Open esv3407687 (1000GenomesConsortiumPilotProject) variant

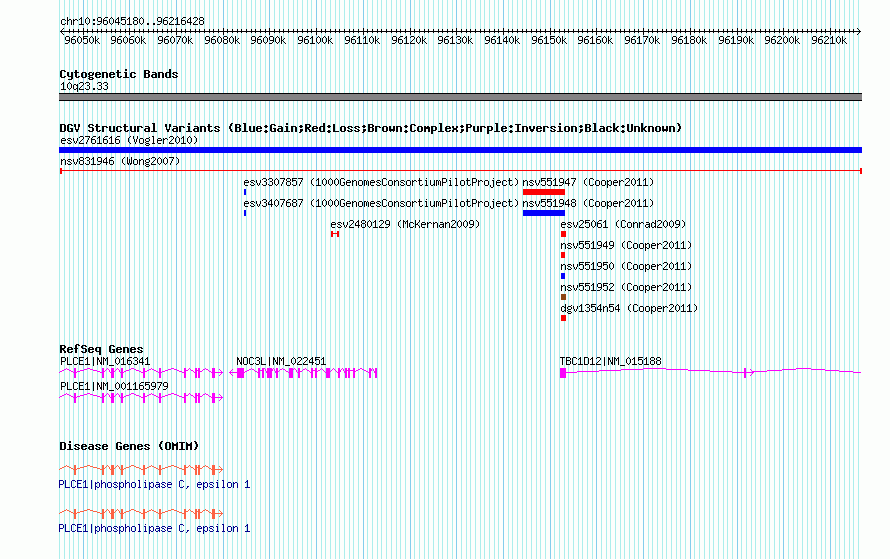[381, 203]
